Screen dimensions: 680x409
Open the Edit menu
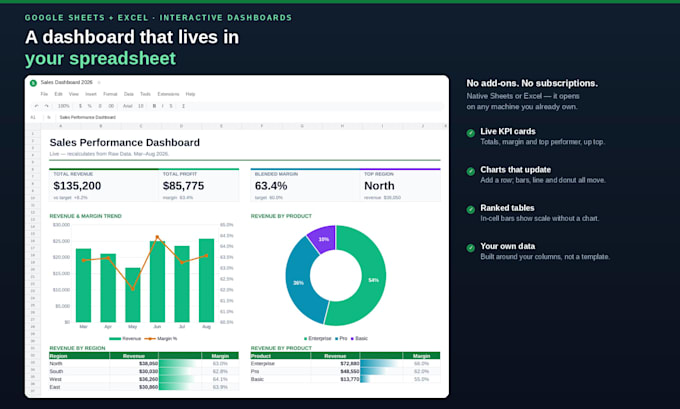click(x=59, y=94)
